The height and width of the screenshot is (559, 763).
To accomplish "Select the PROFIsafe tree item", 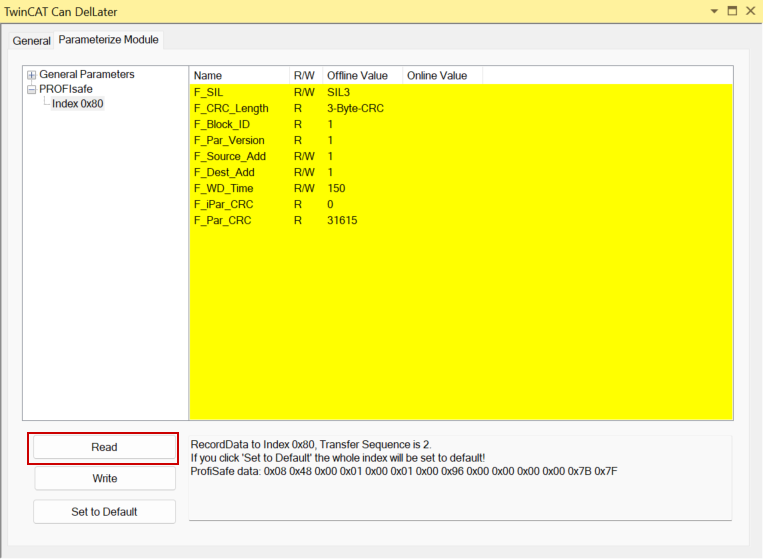I will coord(66,89).
